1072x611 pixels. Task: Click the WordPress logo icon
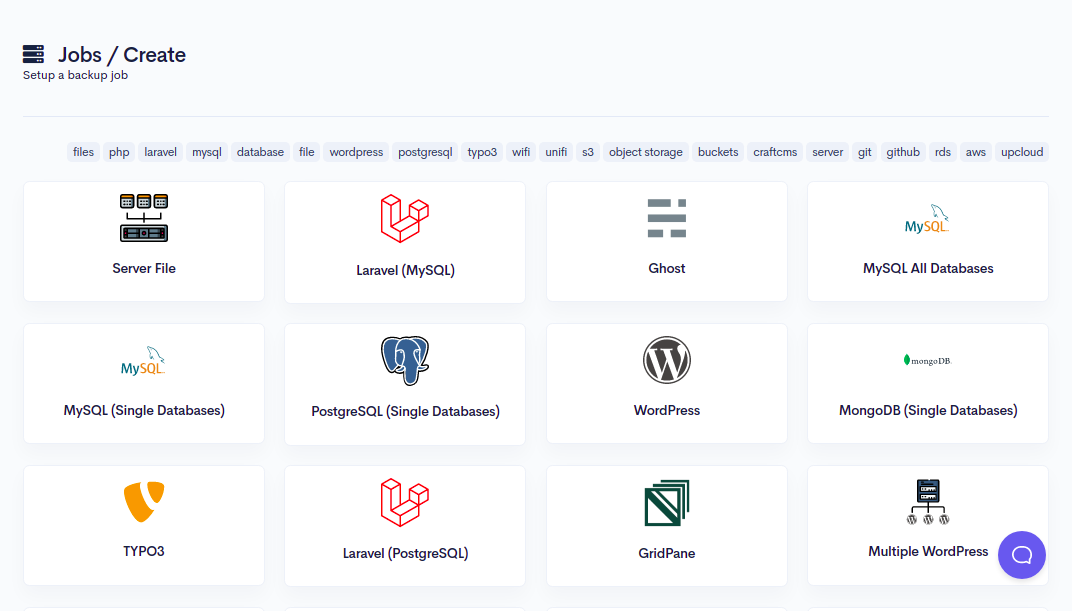click(x=667, y=360)
